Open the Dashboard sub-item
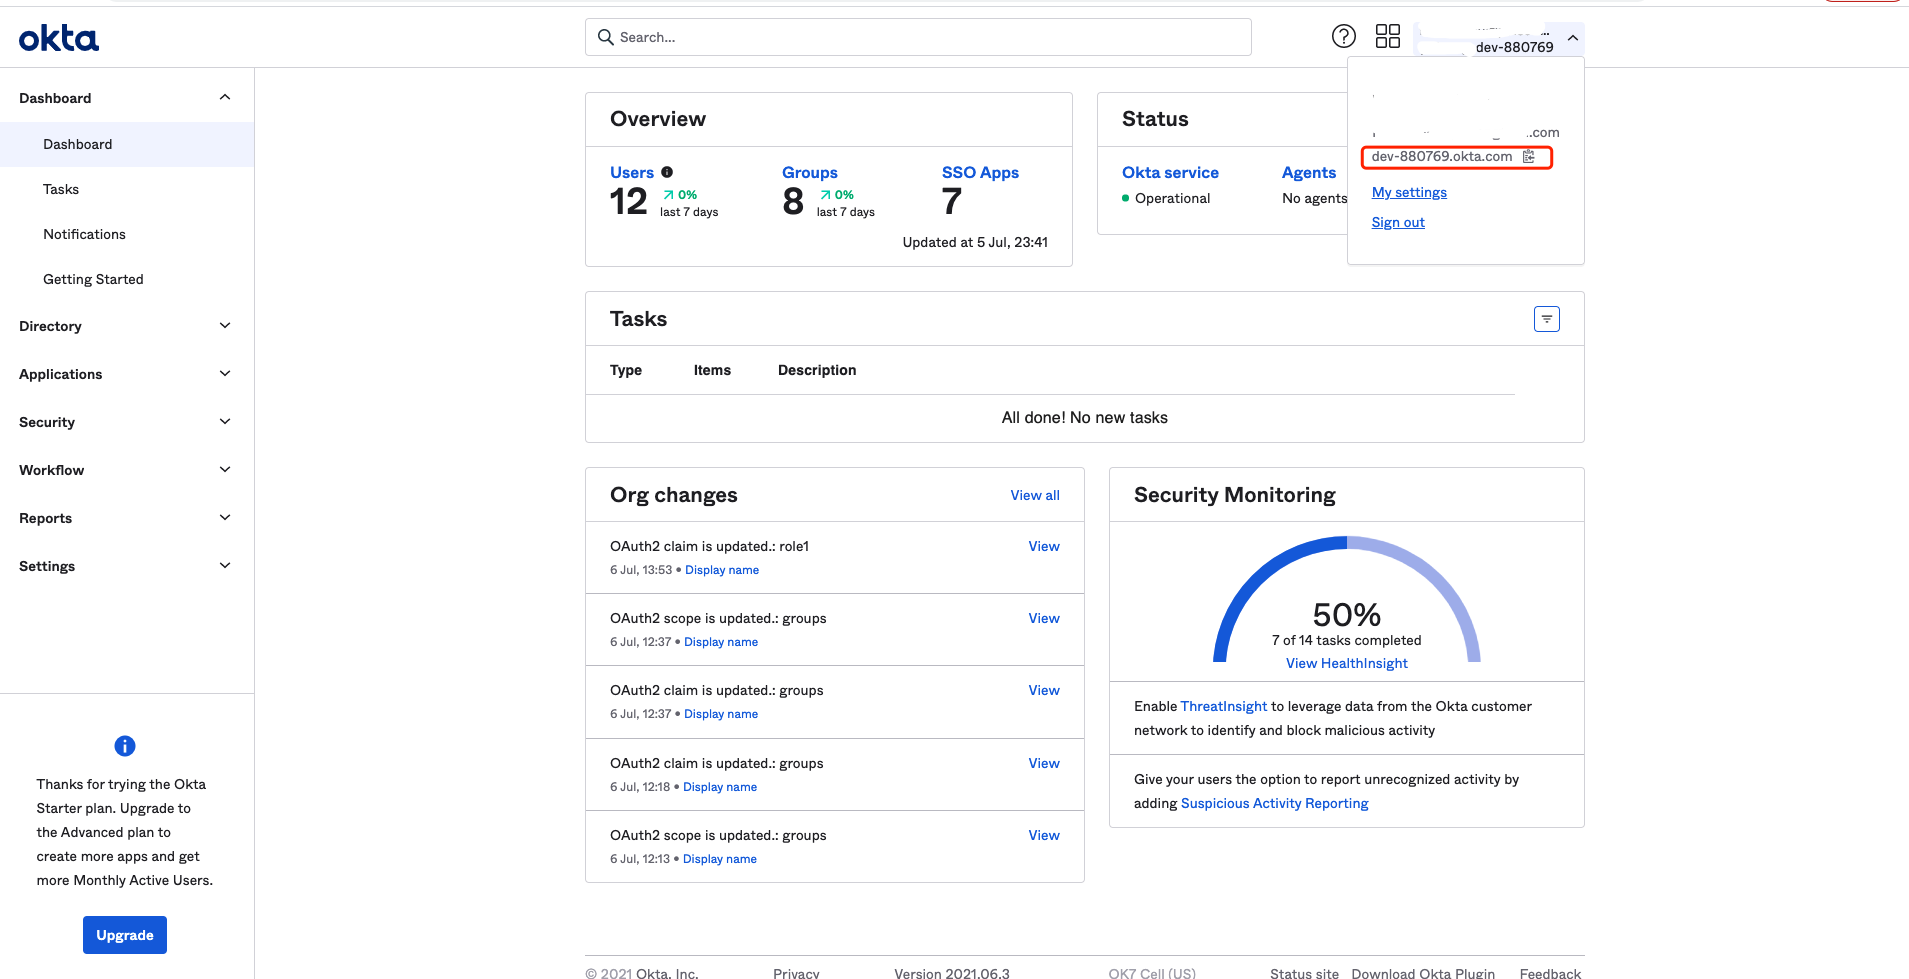This screenshot has height=979, width=1909. point(127,144)
